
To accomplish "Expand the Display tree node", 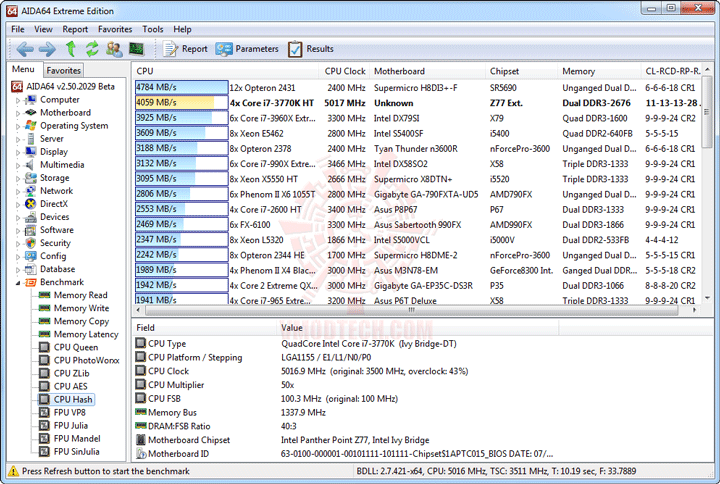I will pos(18,152).
